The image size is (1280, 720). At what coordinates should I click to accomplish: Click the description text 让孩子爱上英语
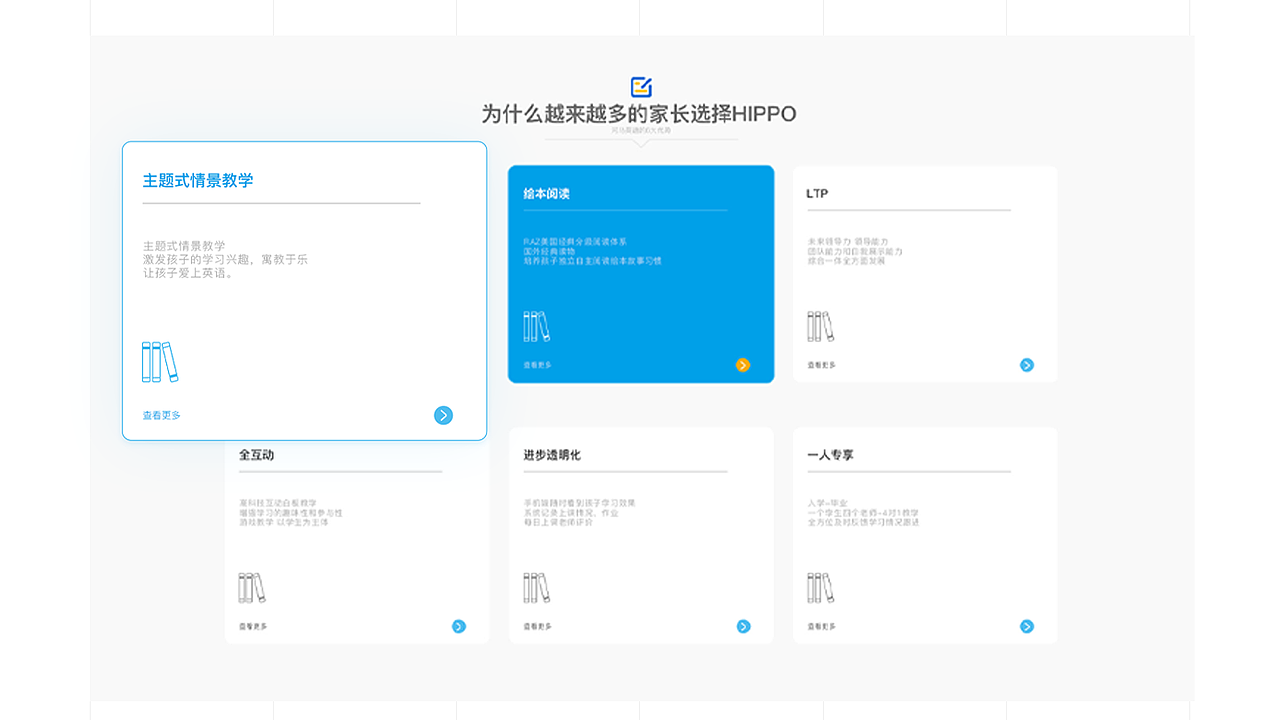188,273
